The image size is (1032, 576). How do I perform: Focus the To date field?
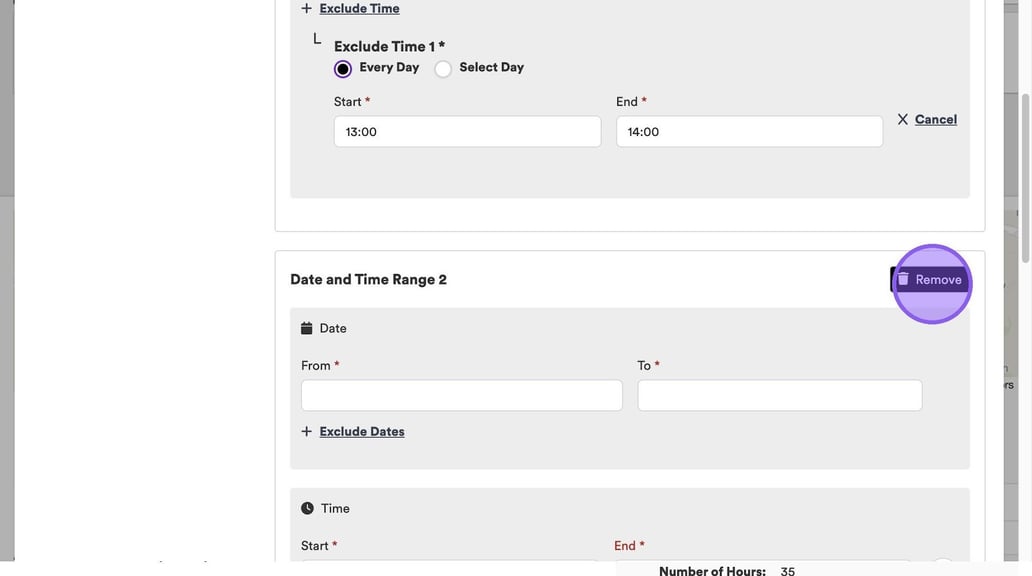tap(779, 395)
